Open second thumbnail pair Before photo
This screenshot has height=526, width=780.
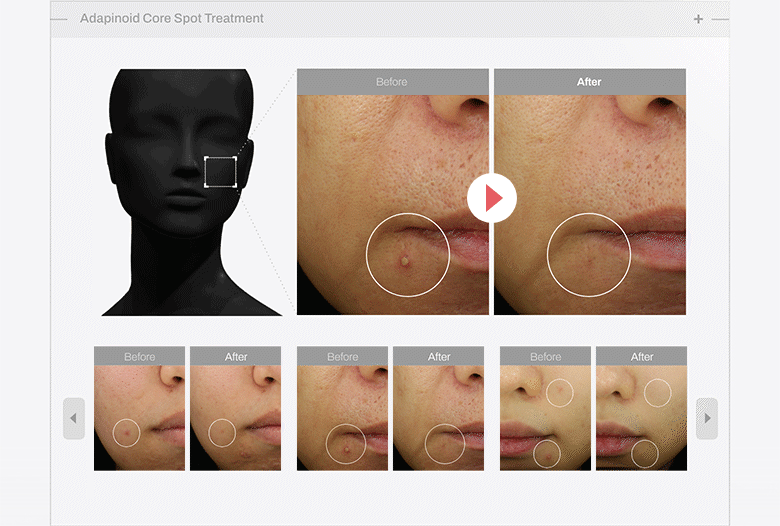pyautogui.click(x=342, y=418)
